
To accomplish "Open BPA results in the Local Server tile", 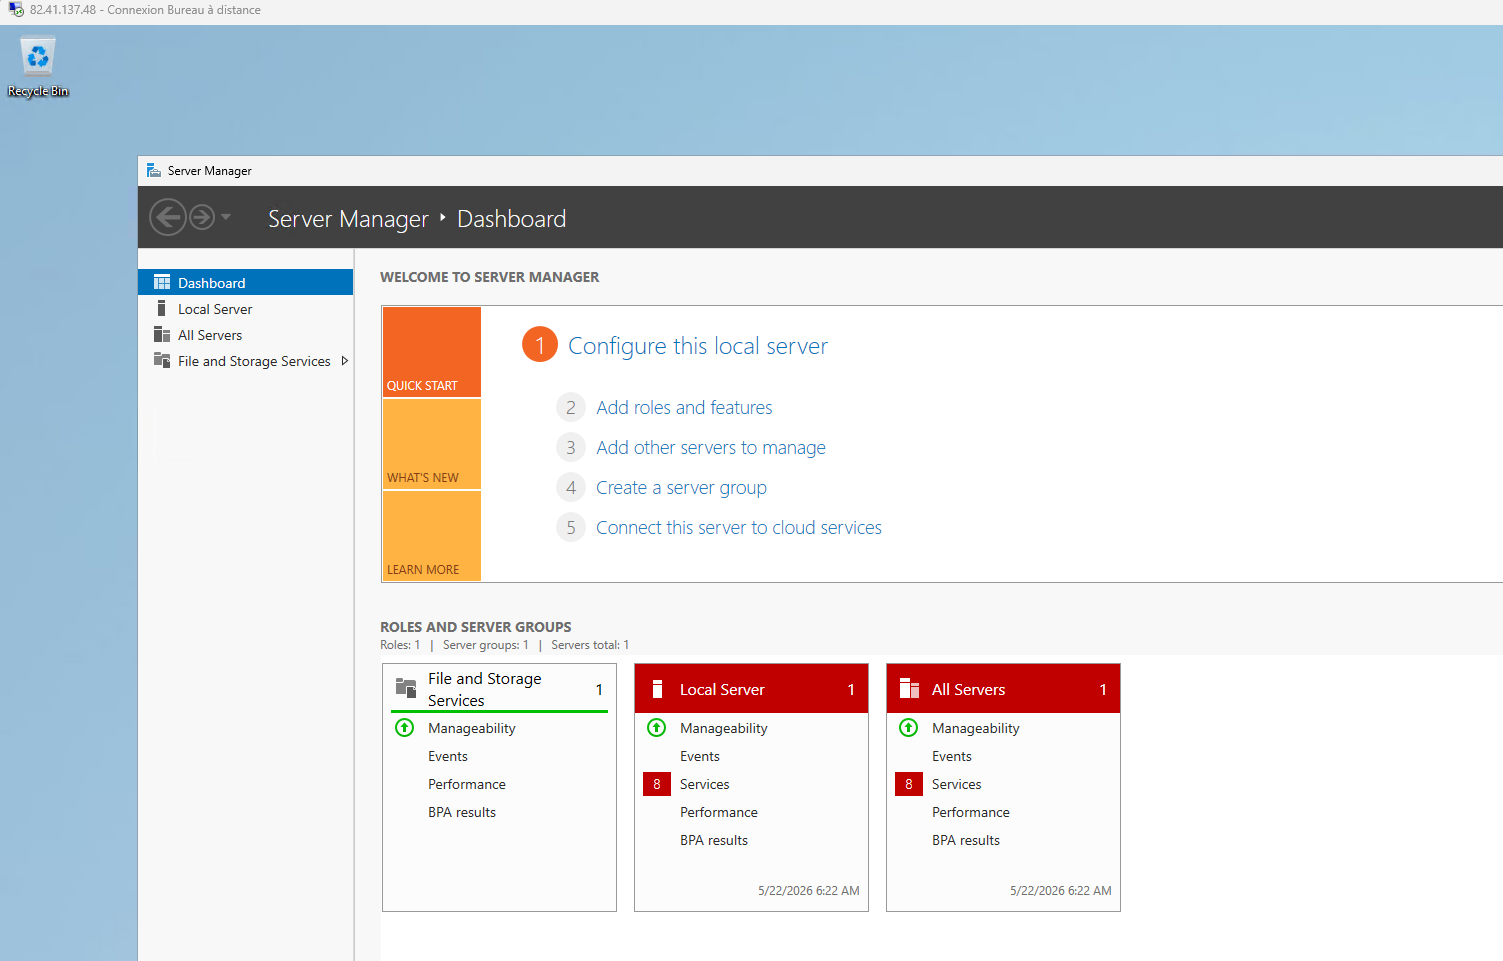I will pyautogui.click(x=714, y=840).
